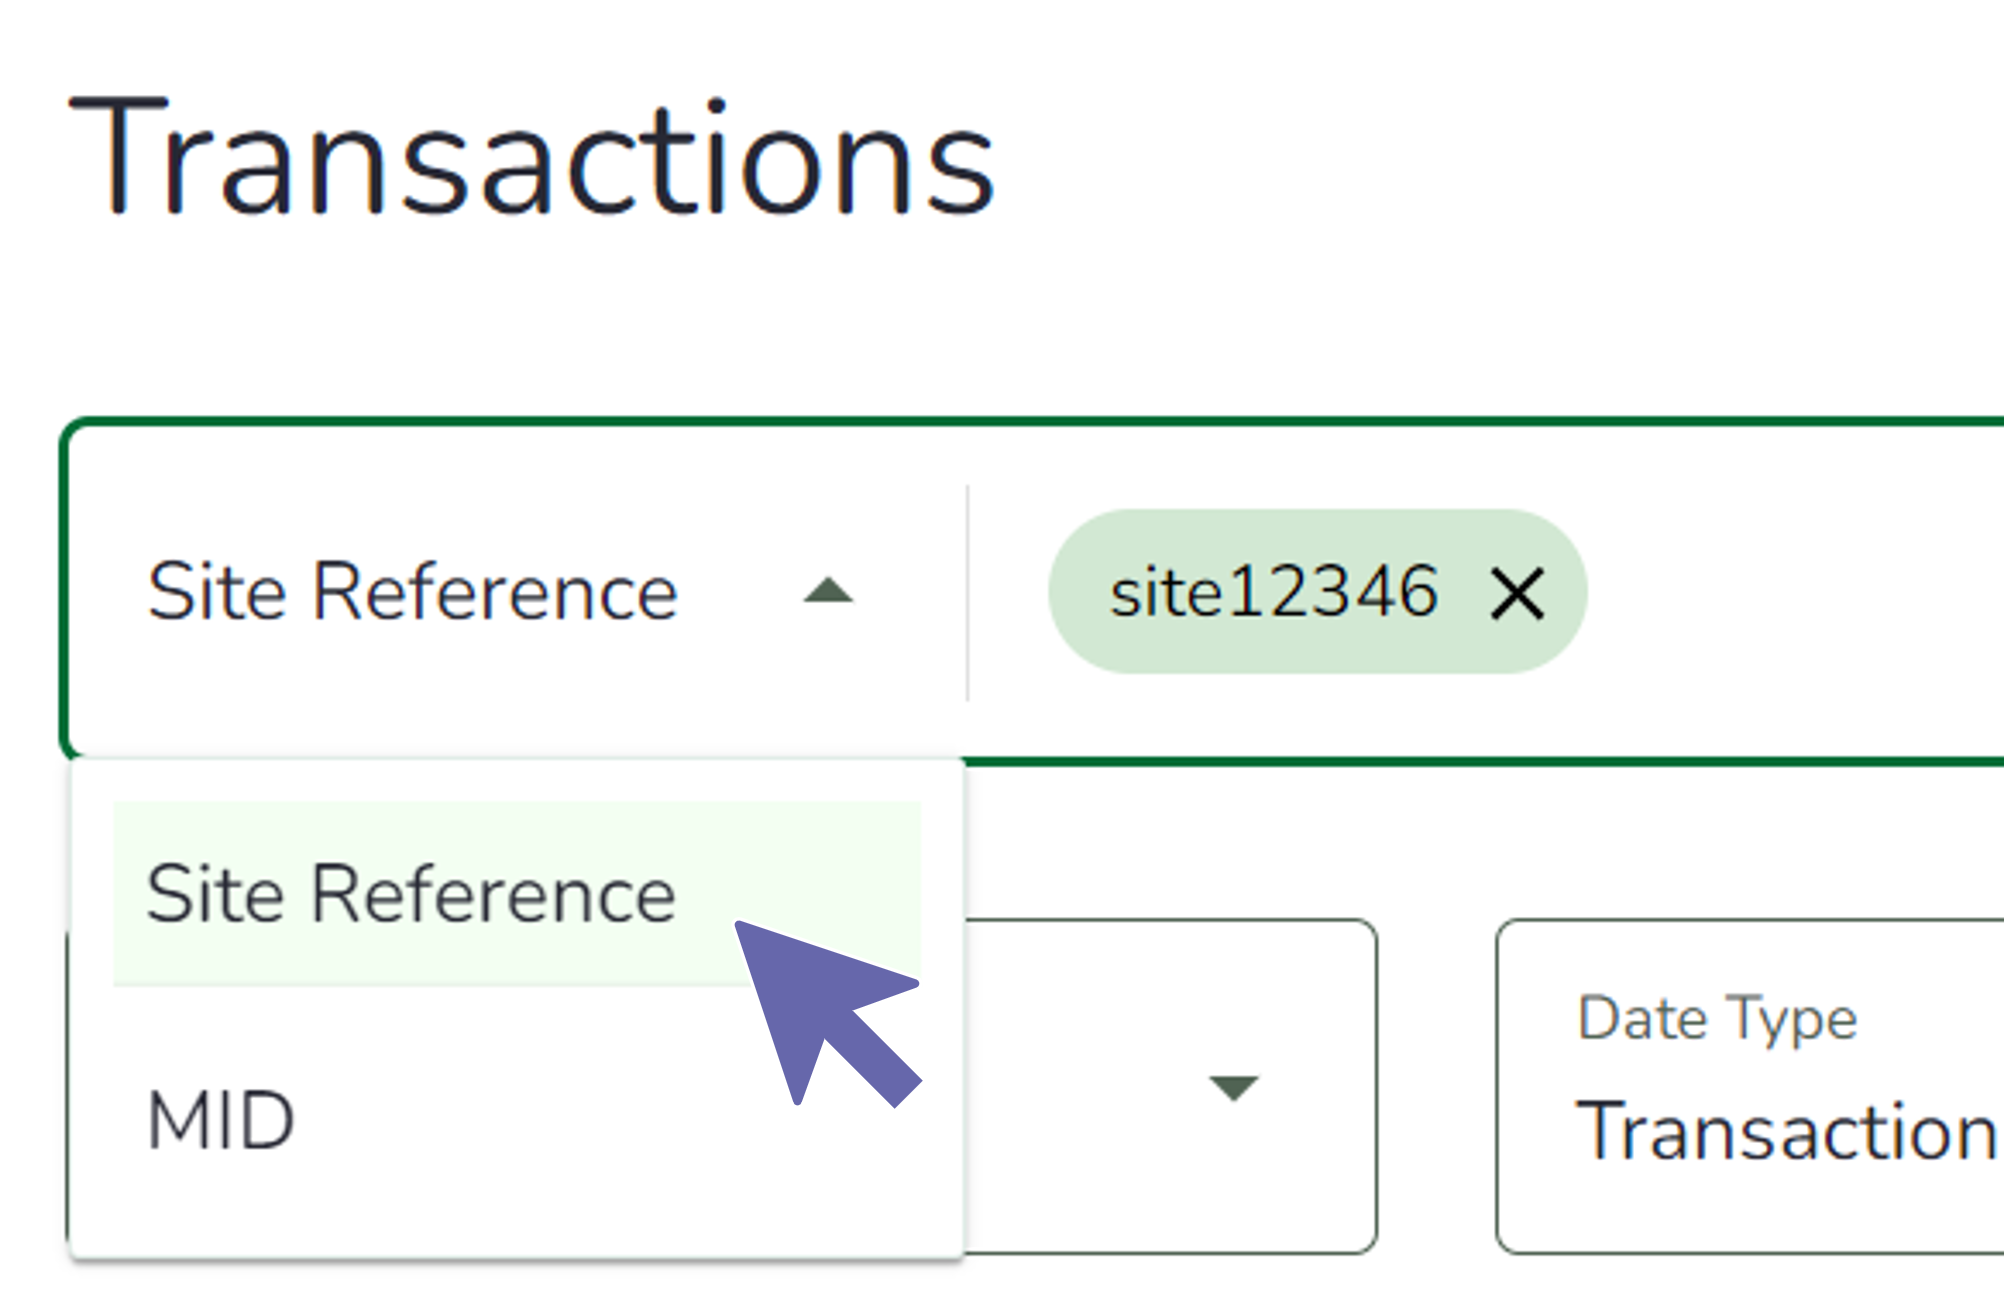Choose the highlighted Site Reference option
2004x1293 pixels.
tap(411, 893)
